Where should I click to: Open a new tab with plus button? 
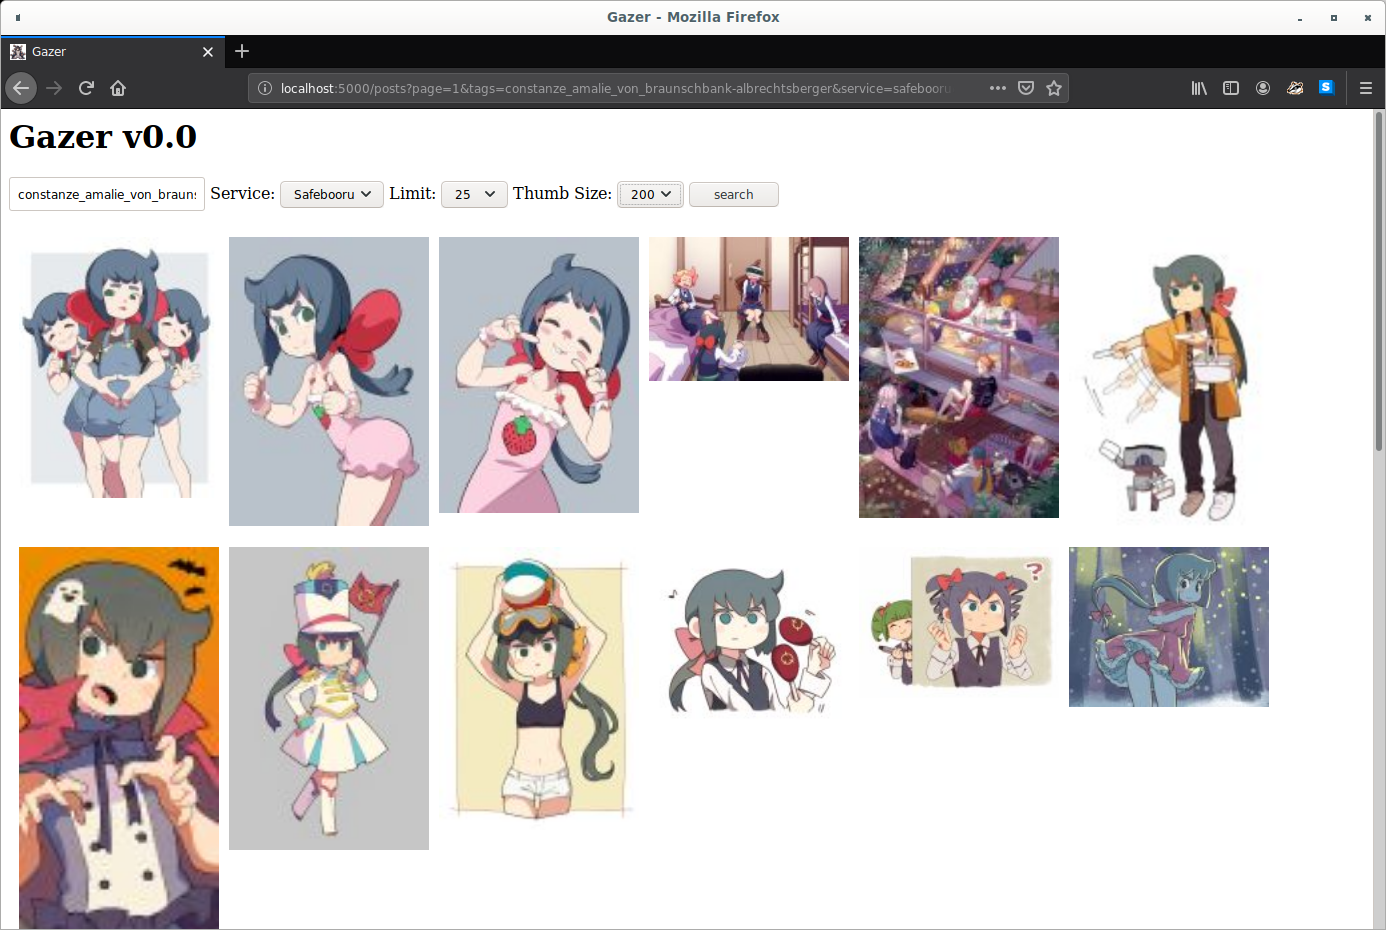coord(242,51)
